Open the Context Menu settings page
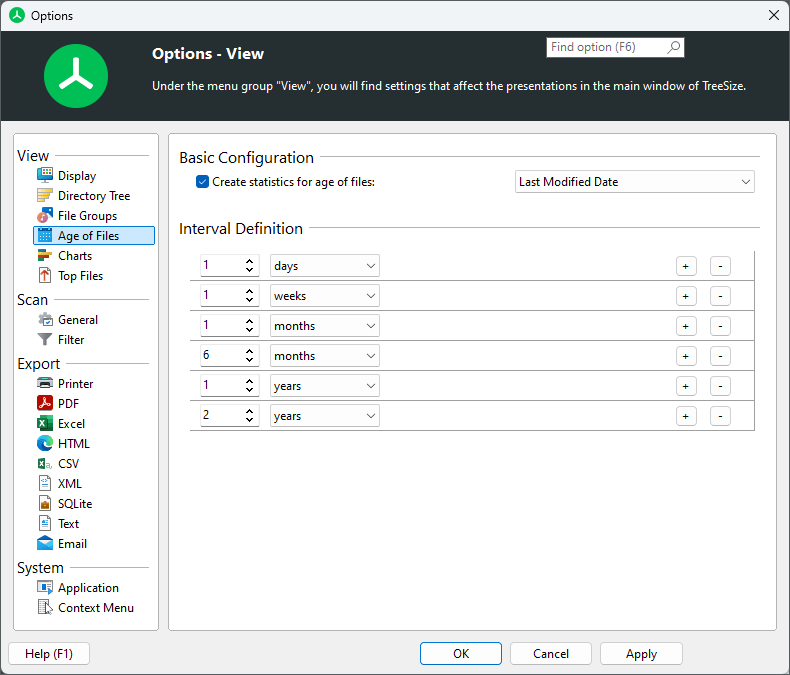Image resolution: width=790 pixels, height=675 pixels. pos(95,608)
